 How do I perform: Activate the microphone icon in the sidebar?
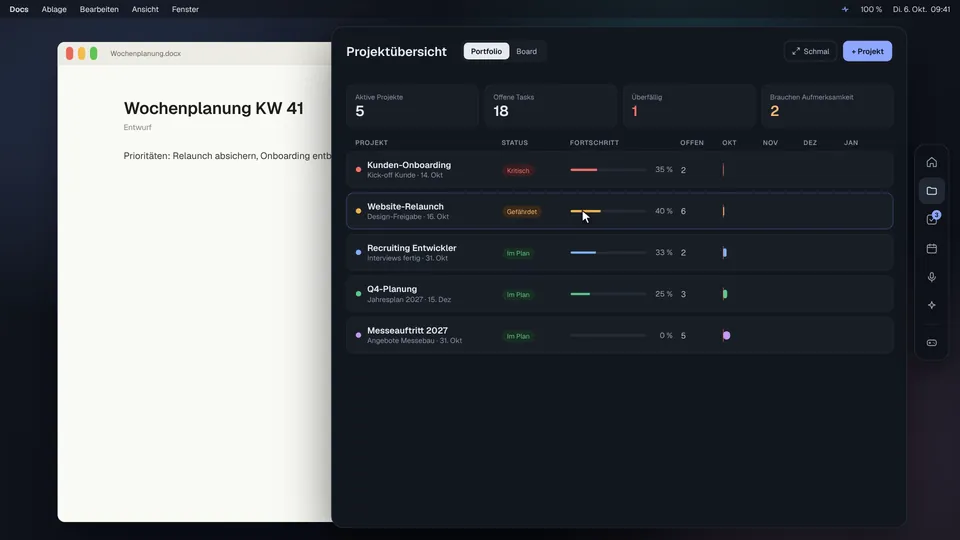(931, 277)
